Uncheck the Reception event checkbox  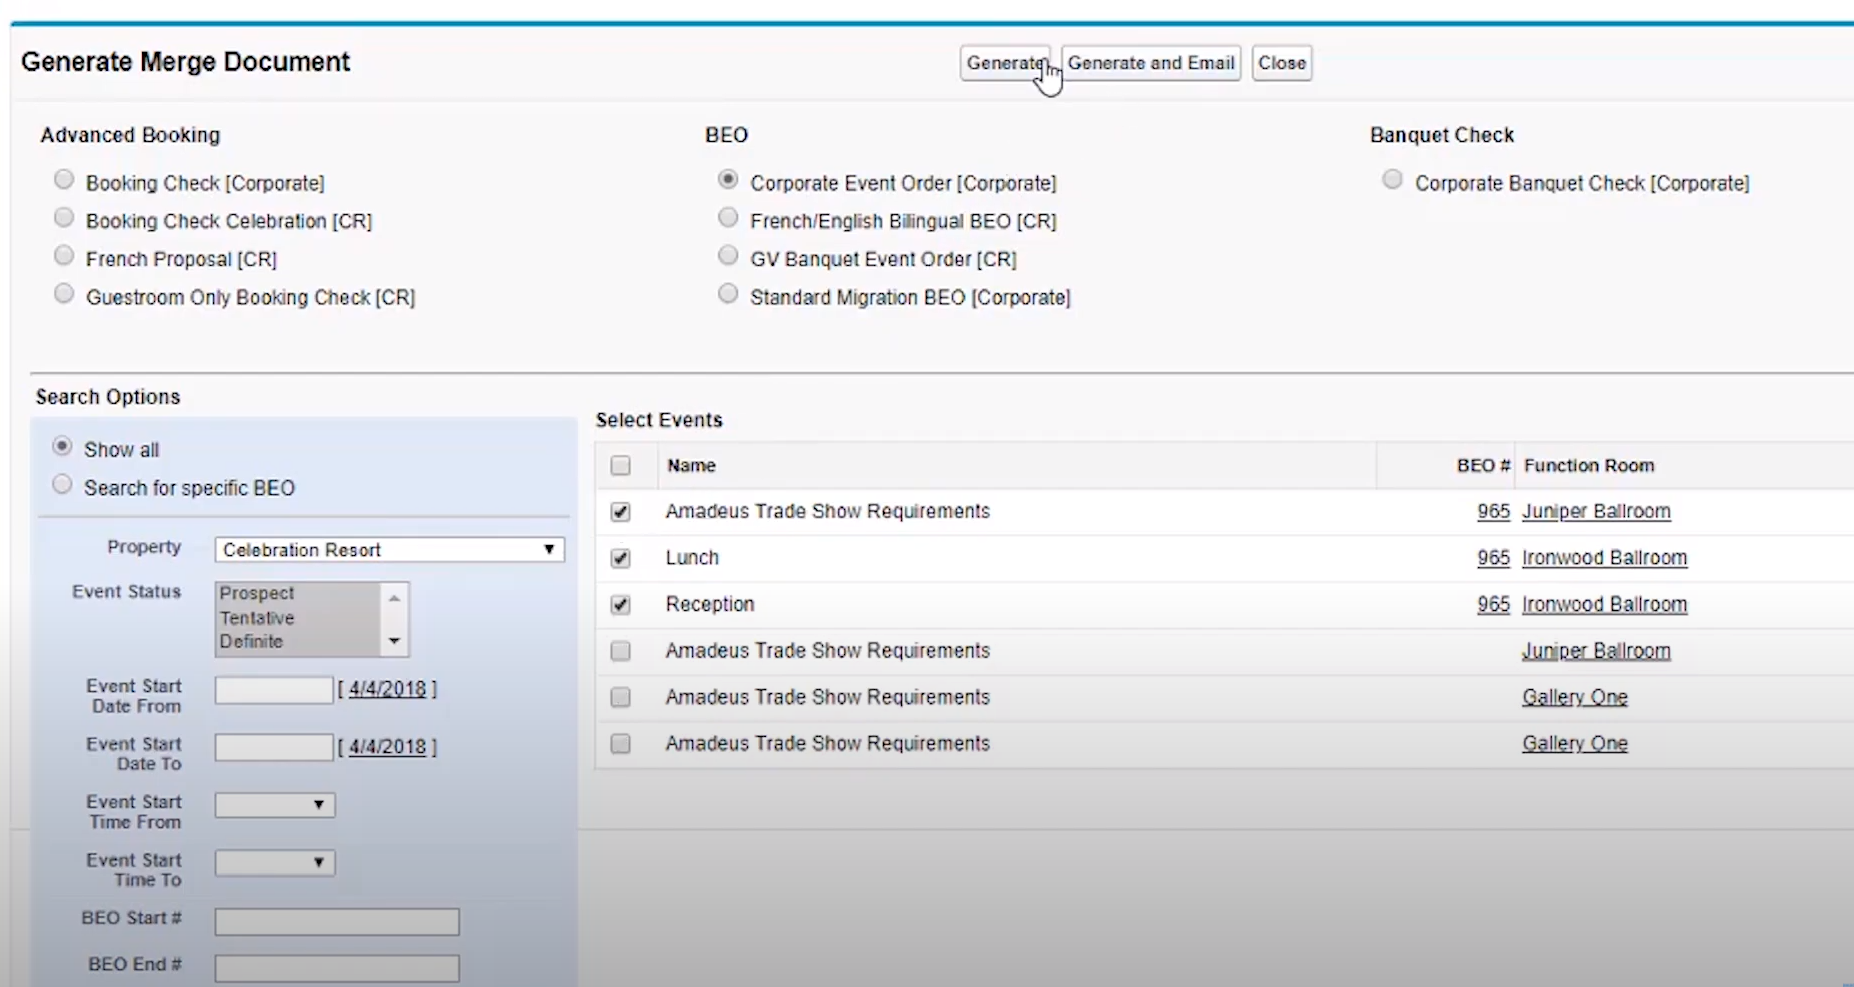[x=621, y=605]
